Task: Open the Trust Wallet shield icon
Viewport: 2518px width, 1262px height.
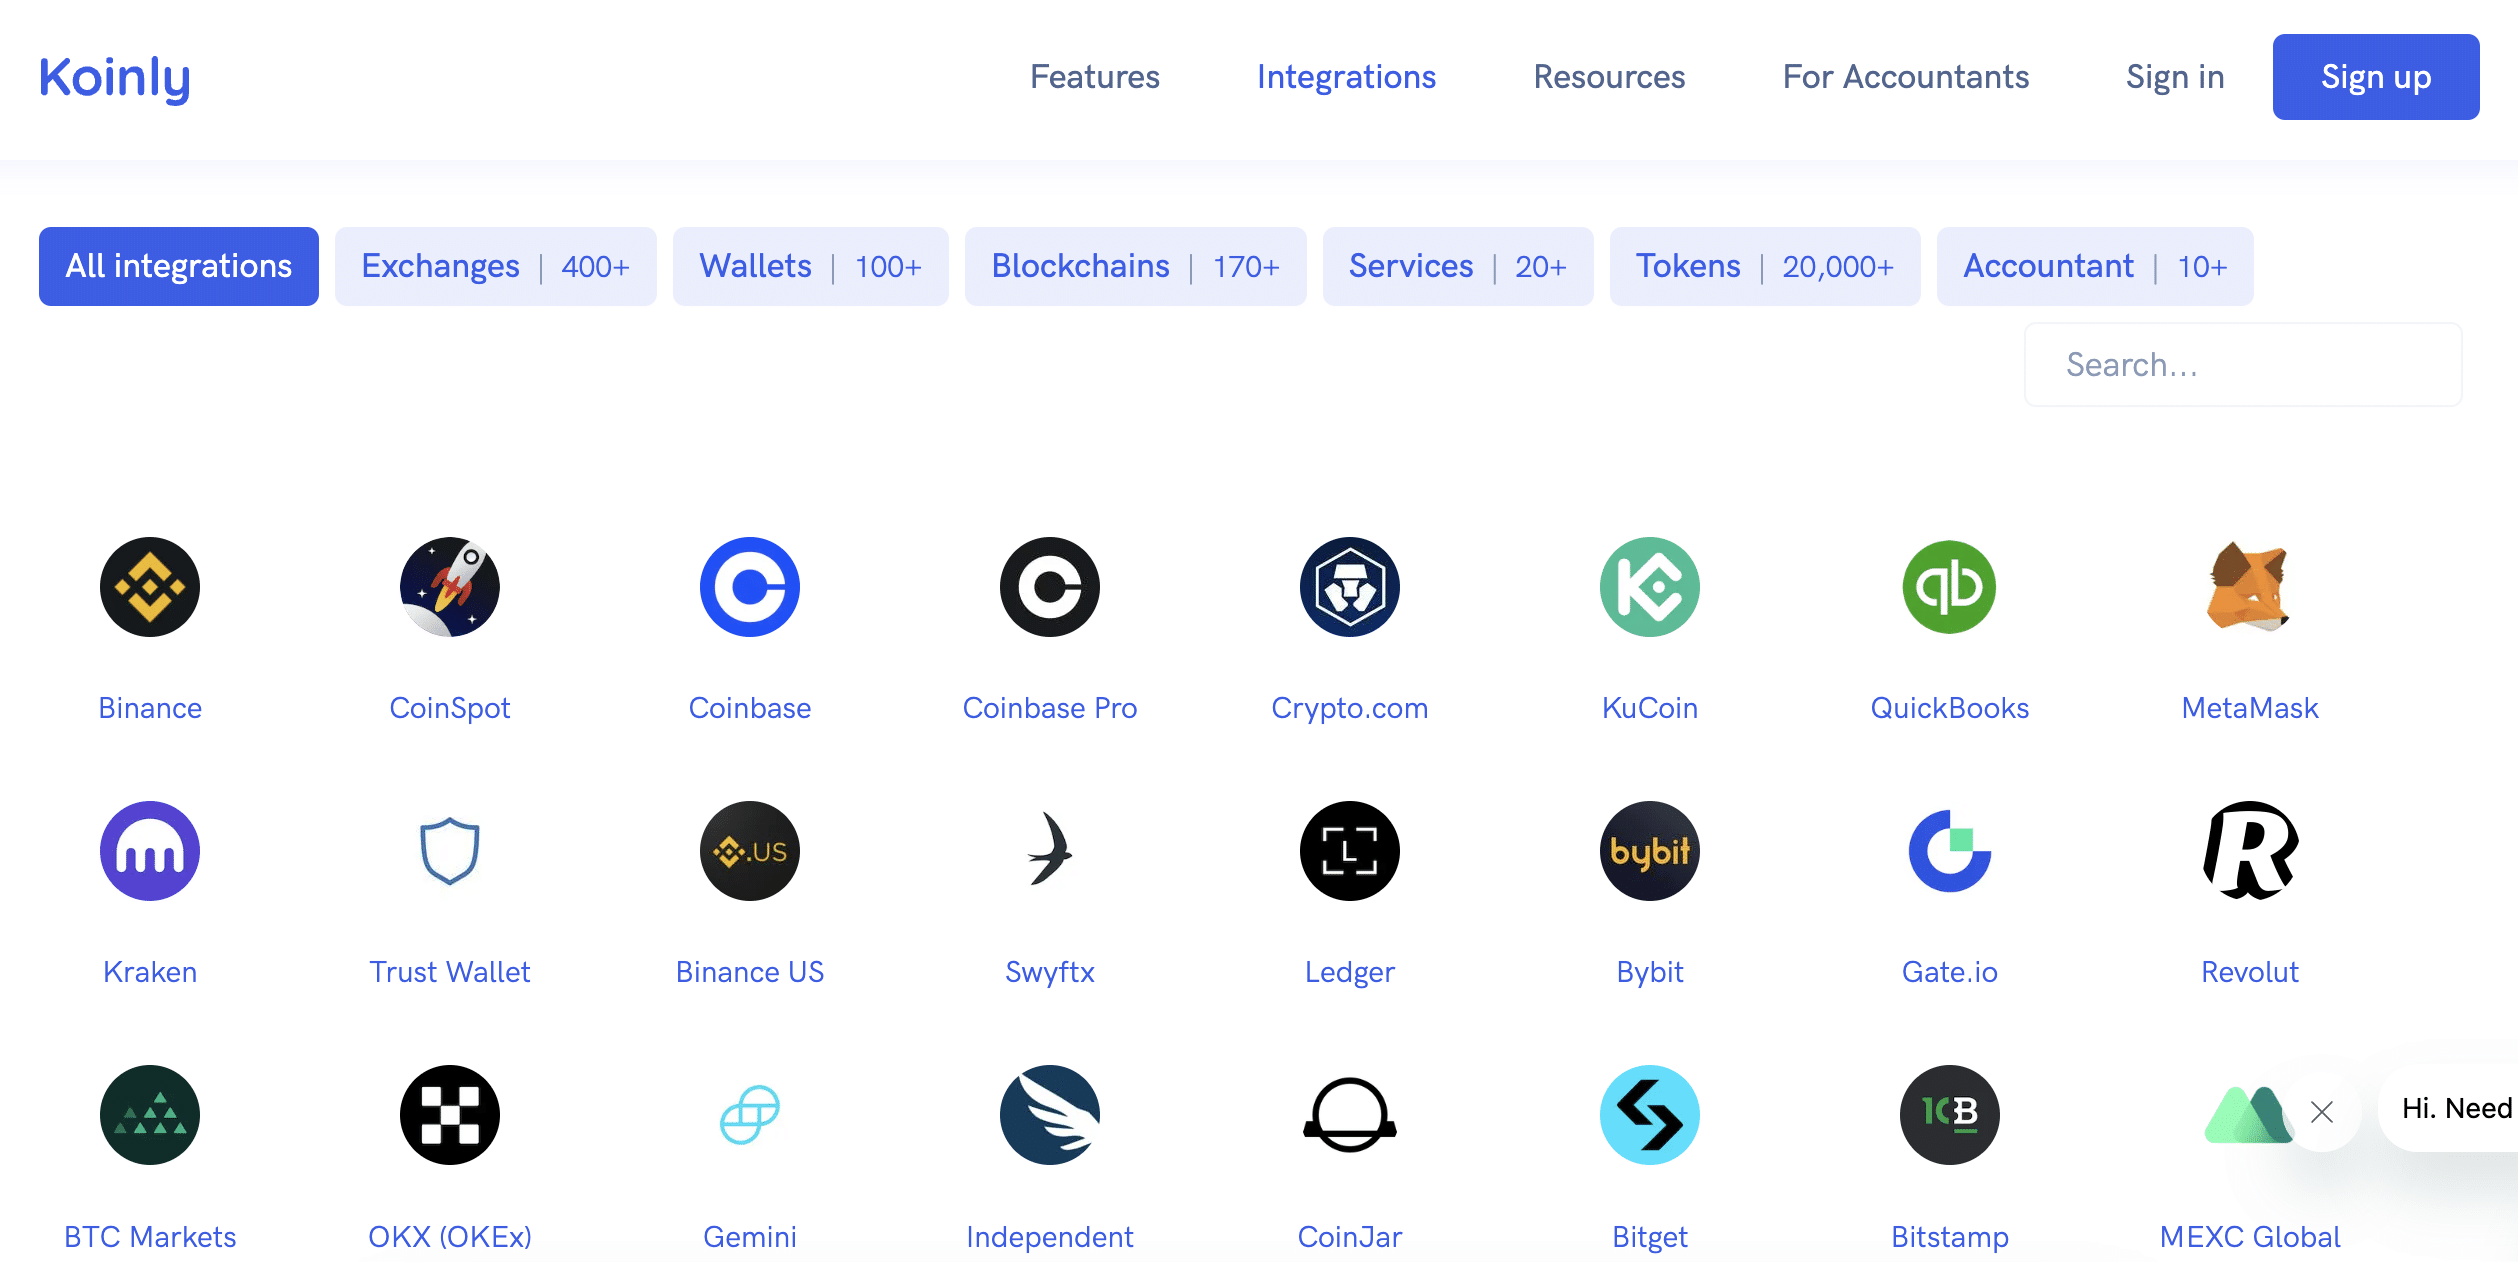Action: click(x=450, y=851)
